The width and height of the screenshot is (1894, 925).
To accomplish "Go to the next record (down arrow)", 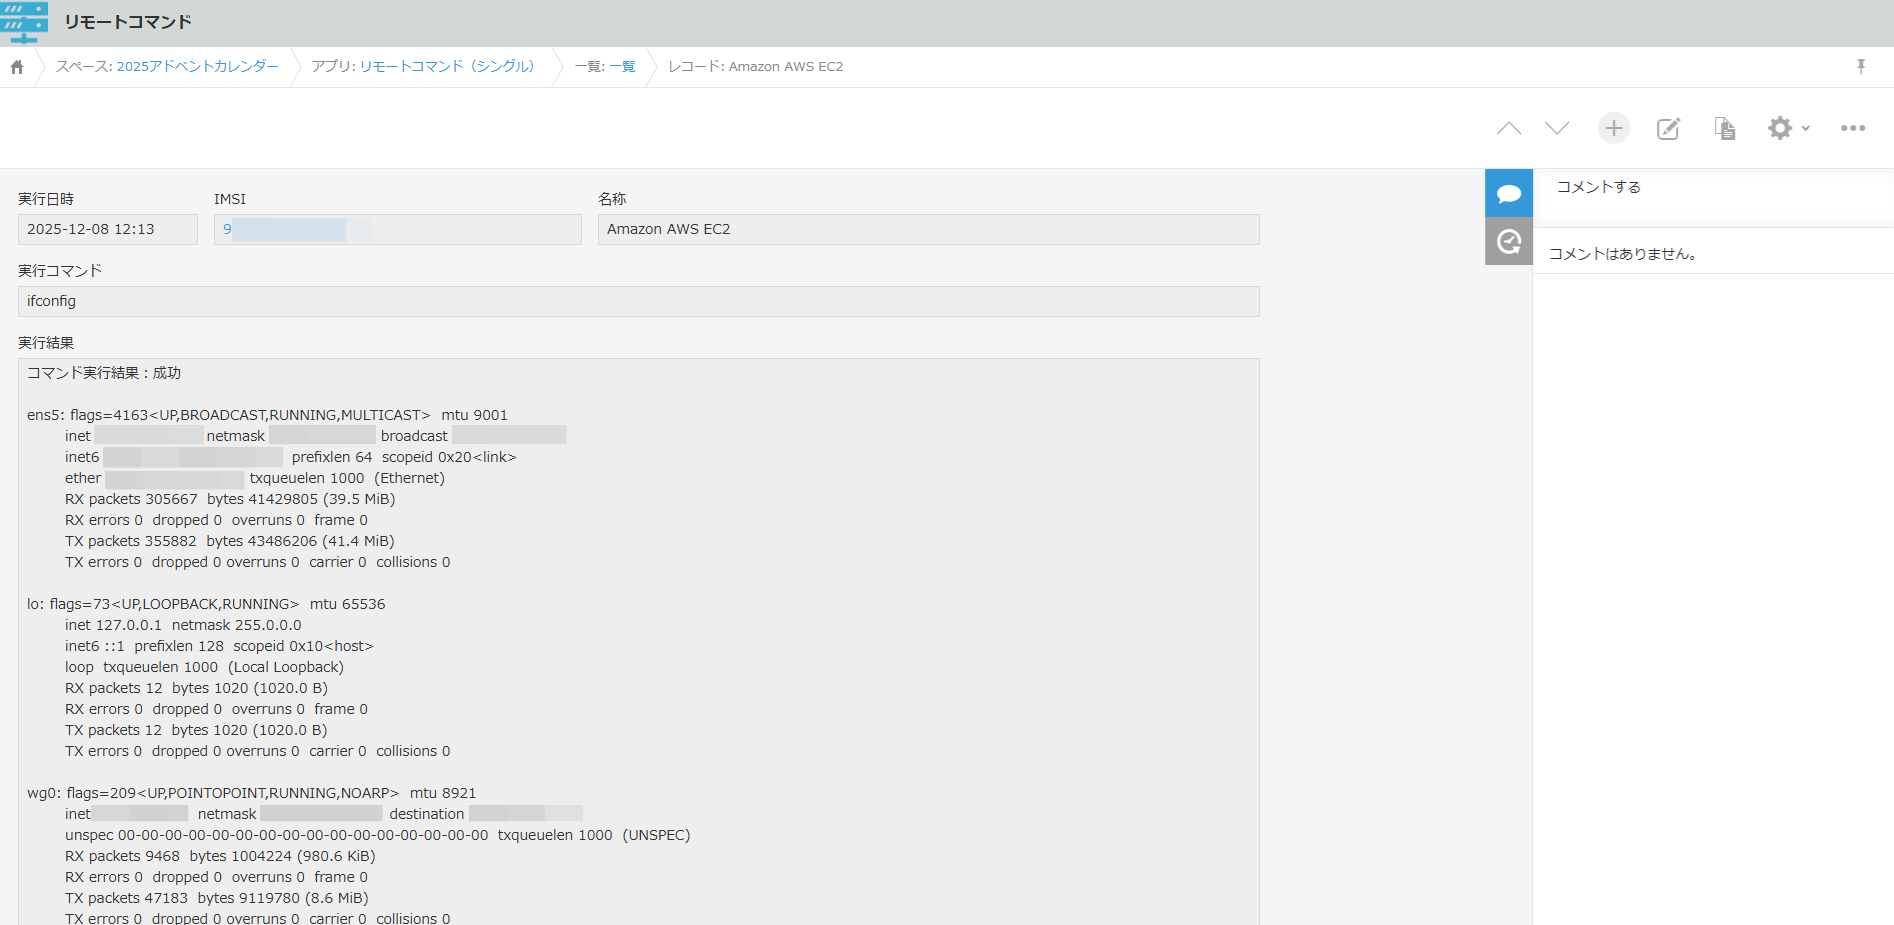I will click(1557, 128).
